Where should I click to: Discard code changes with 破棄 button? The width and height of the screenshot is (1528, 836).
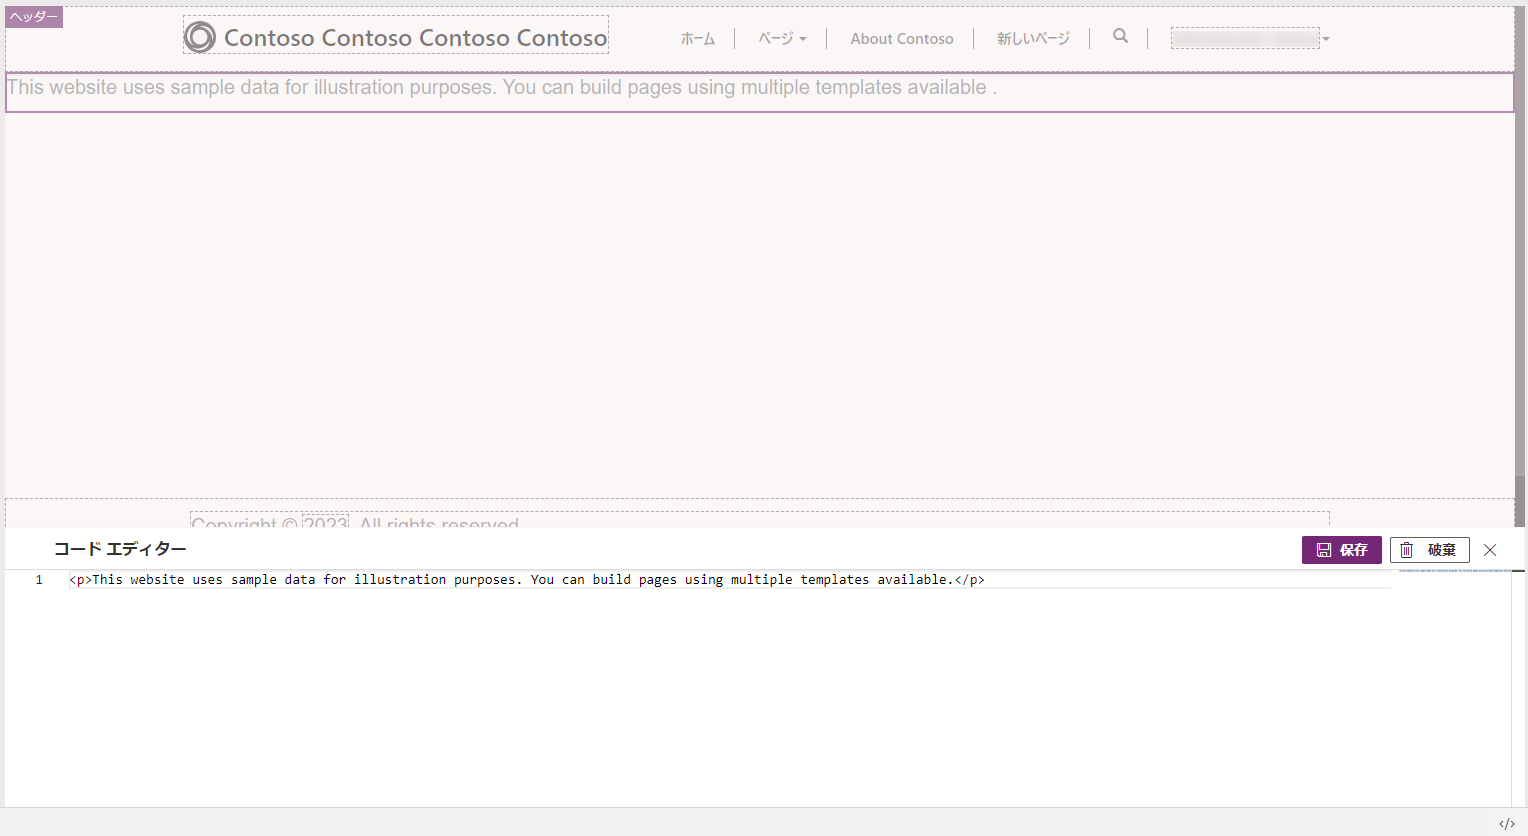click(x=1429, y=550)
